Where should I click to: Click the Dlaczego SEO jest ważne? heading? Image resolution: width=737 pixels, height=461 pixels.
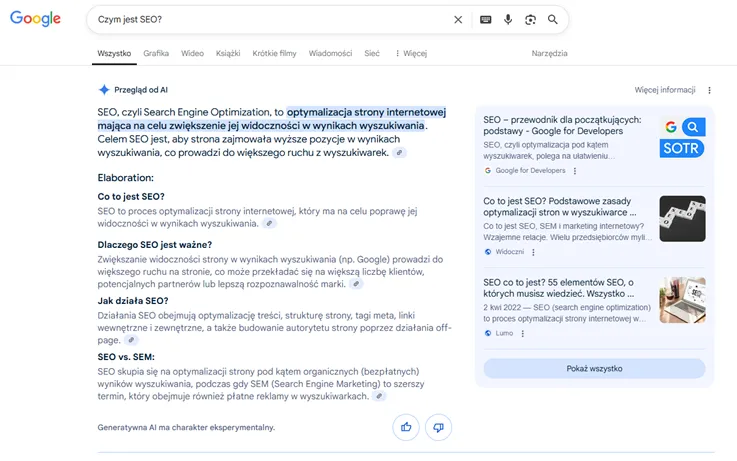point(155,245)
